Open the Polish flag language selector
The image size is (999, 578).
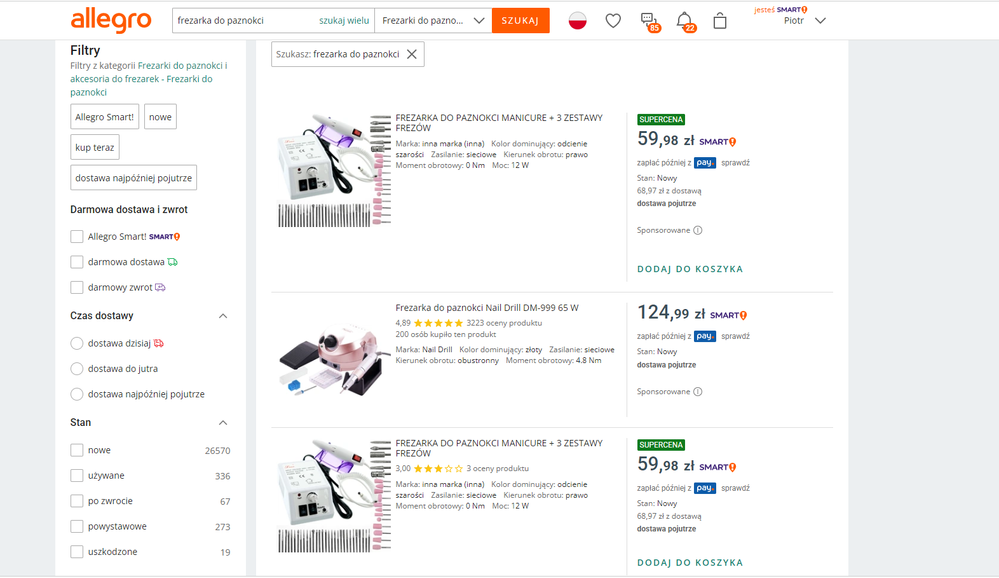point(577,20)
